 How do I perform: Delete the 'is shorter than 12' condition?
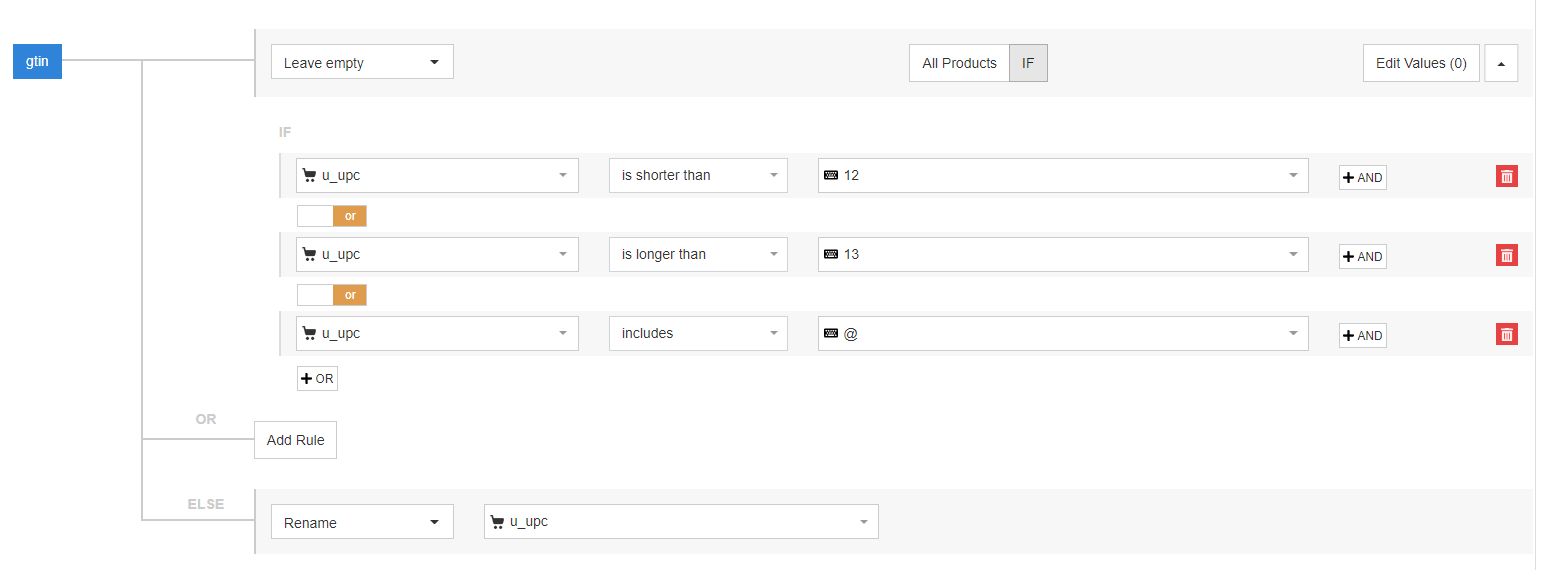tap(1506, 176)
